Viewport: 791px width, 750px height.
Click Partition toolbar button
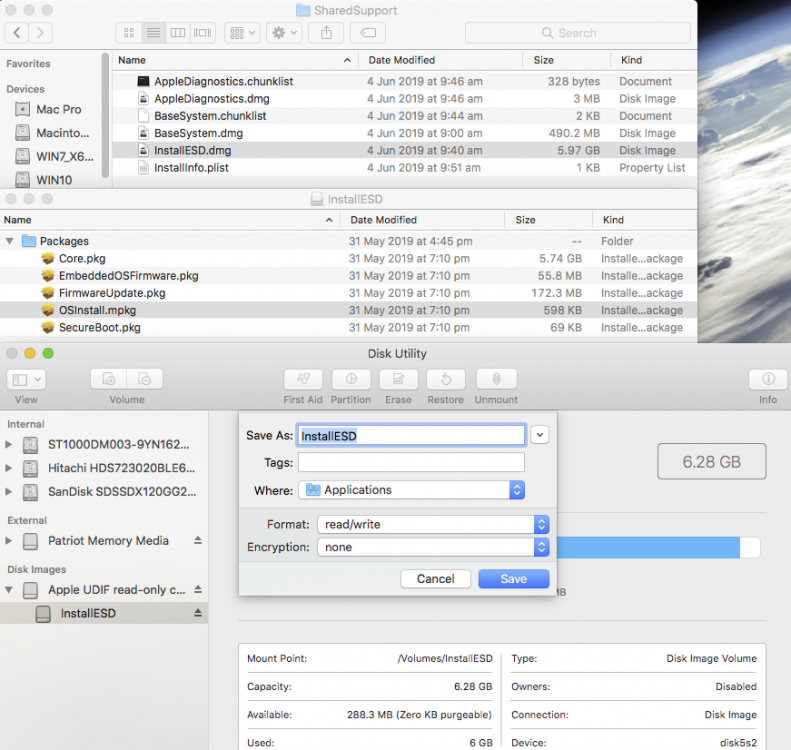click(351, 379)
